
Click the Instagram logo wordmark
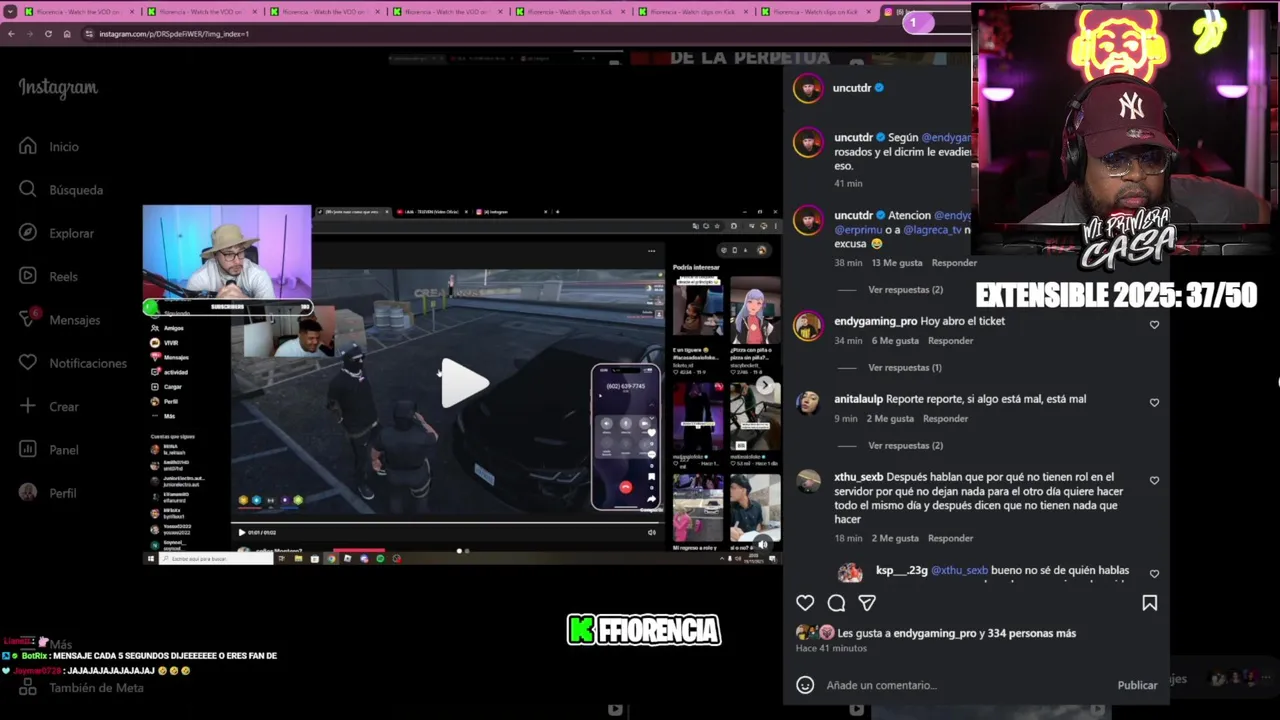click(x=58, y=88)
